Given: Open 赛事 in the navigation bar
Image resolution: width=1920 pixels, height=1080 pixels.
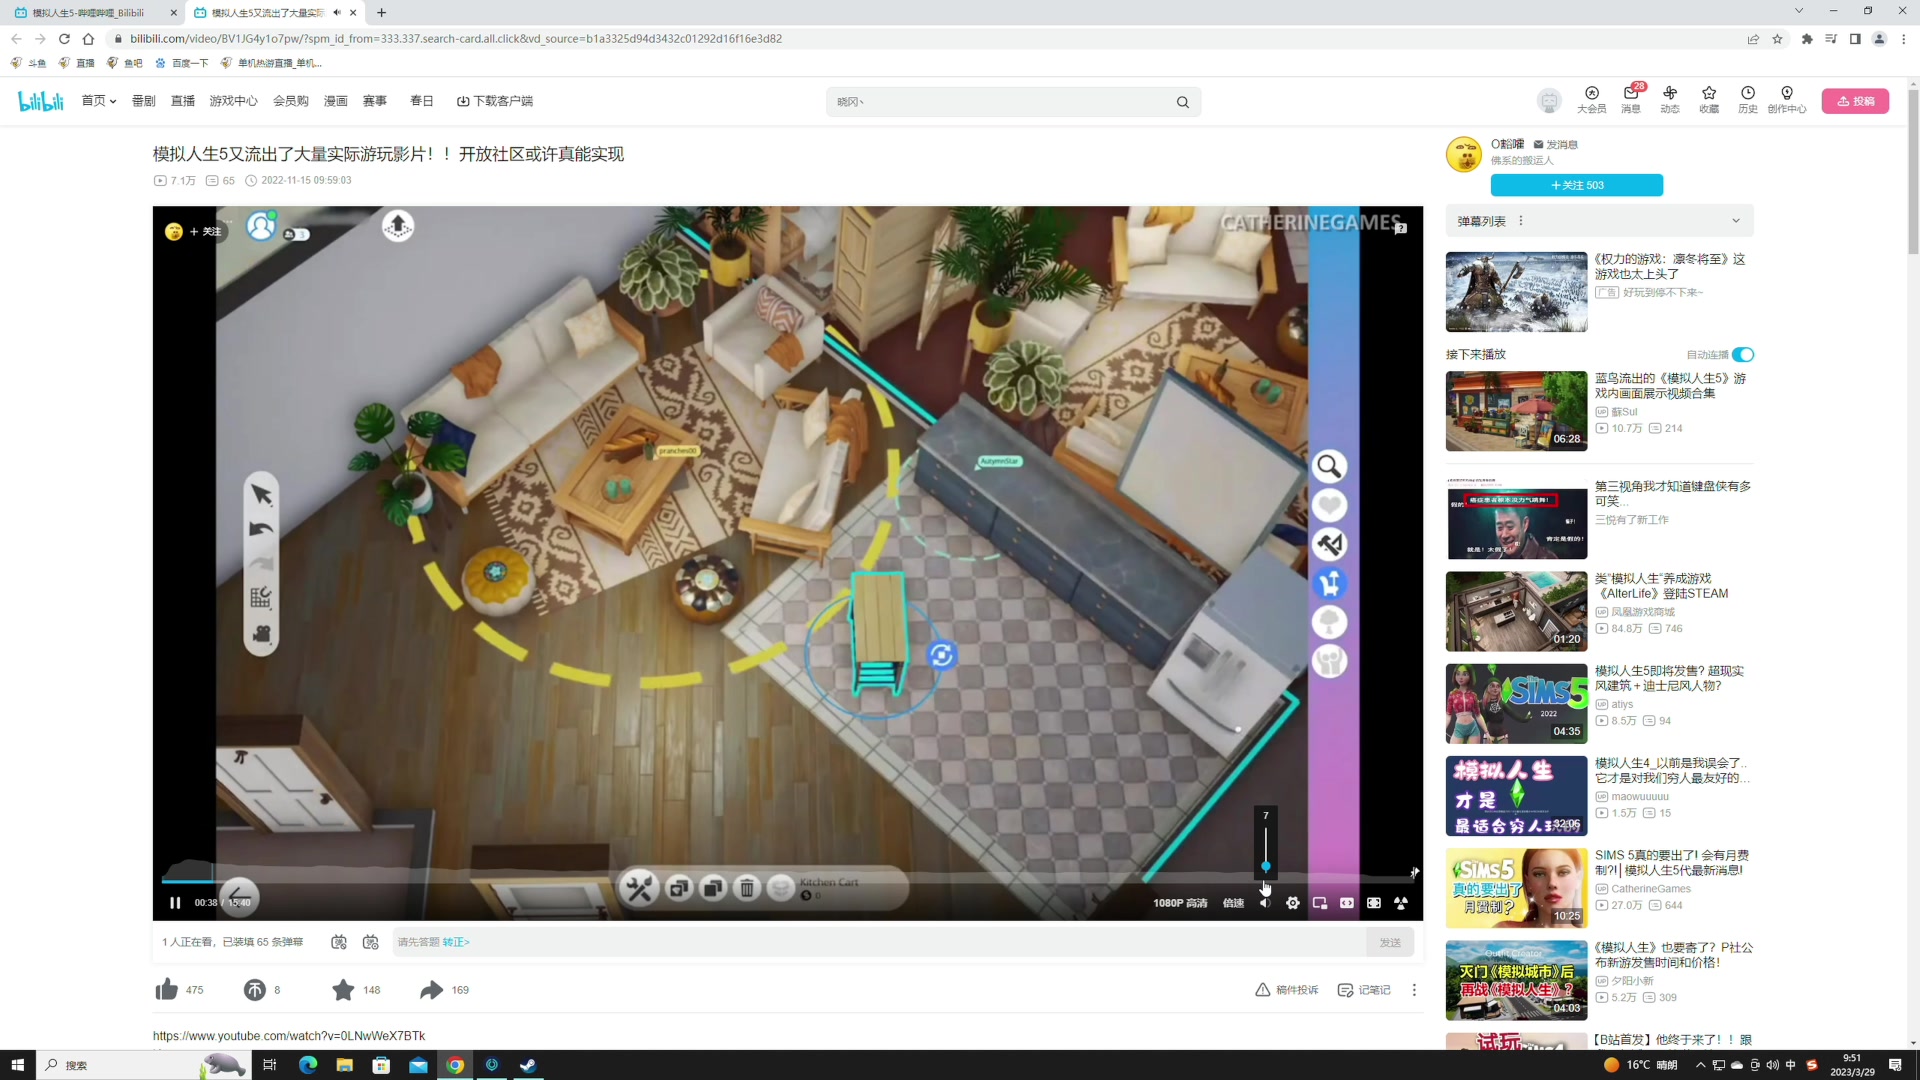Looking at the screenshot, I should click(375, 101).
